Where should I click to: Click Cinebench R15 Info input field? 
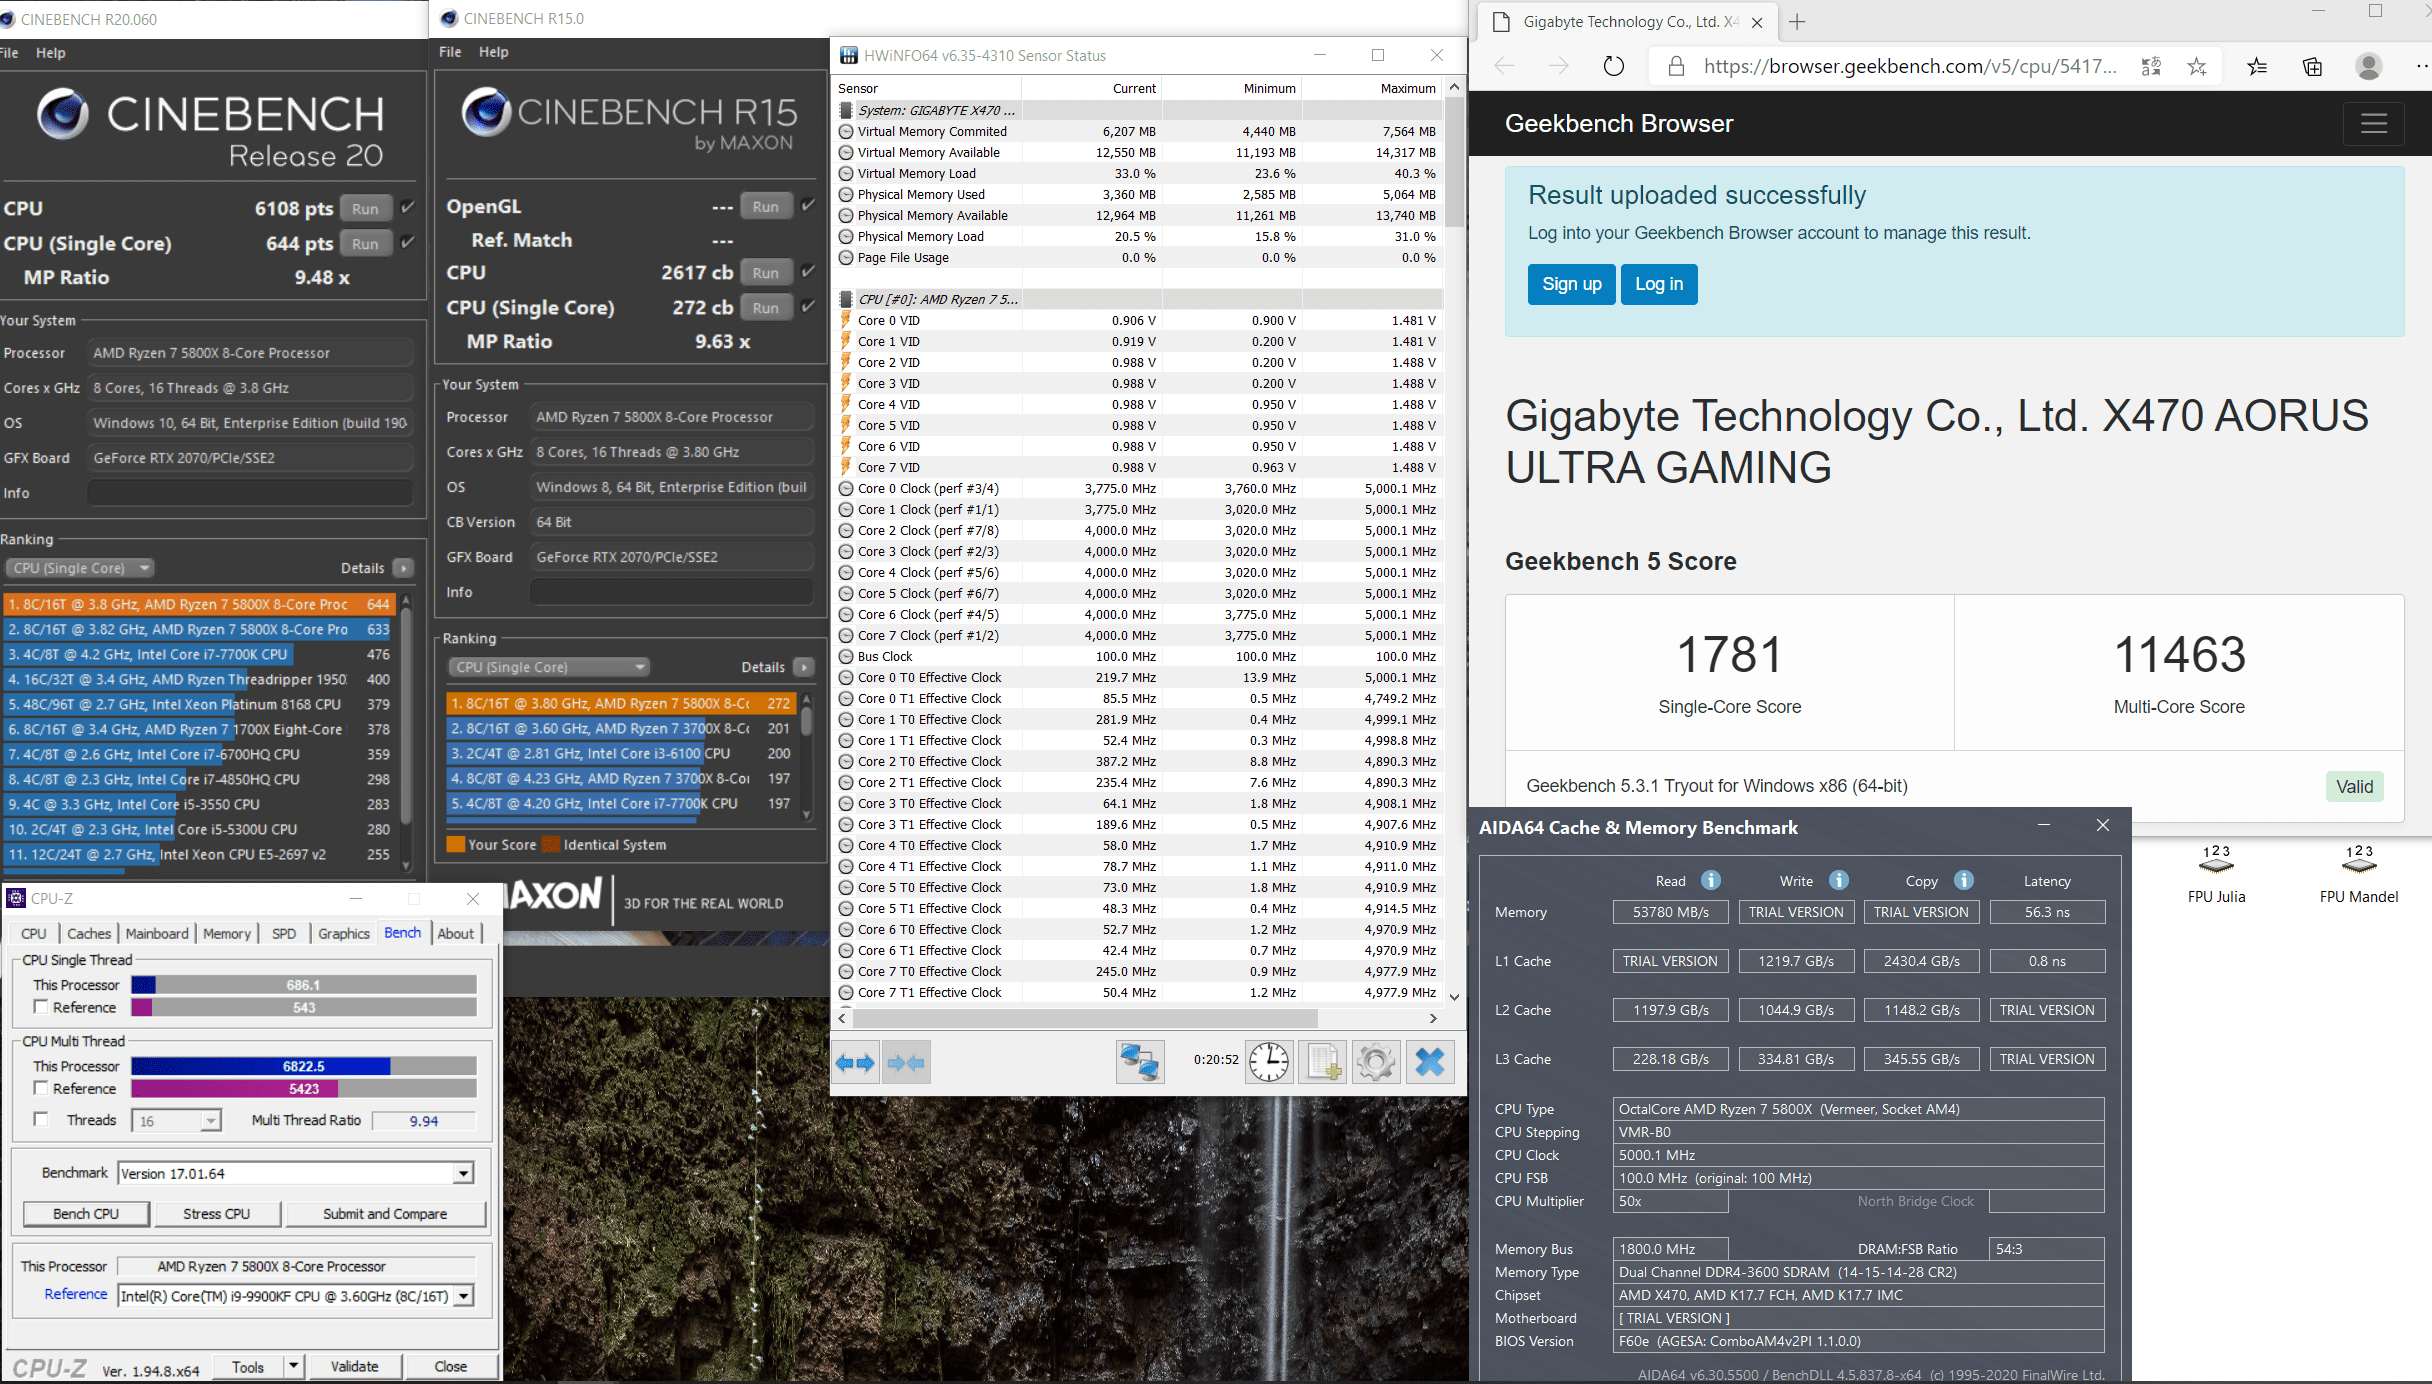point(672,592)
